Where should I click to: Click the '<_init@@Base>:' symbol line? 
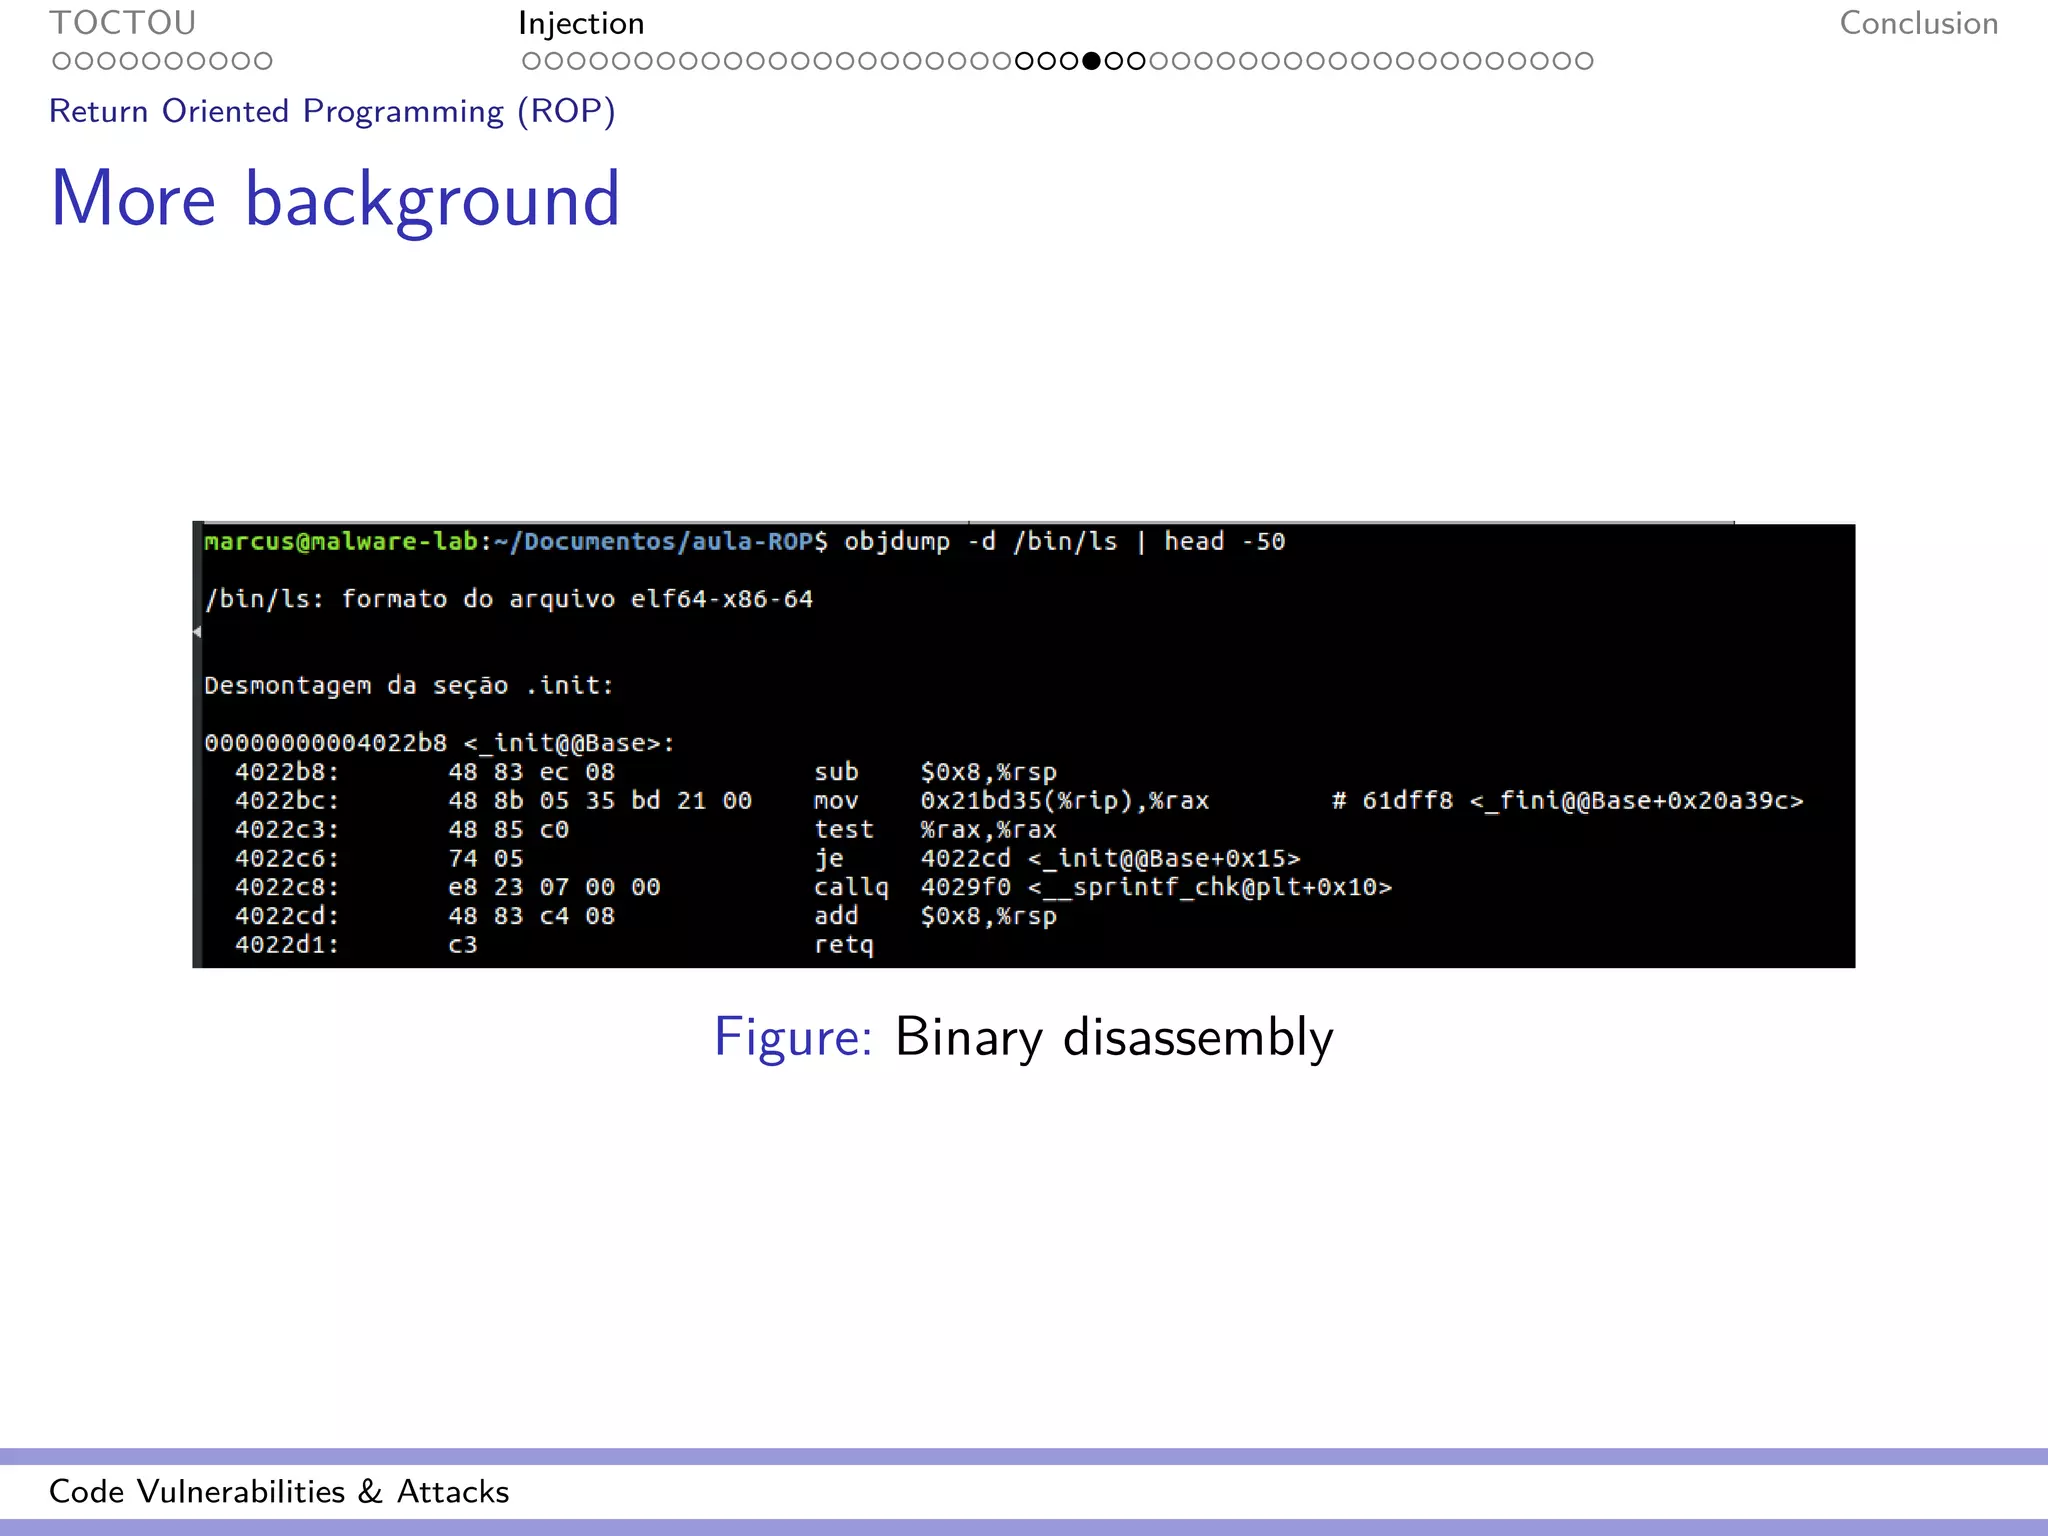(440, 743)
